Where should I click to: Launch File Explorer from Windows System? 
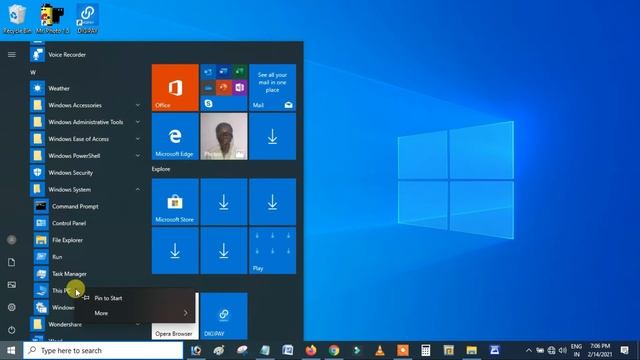88,240
